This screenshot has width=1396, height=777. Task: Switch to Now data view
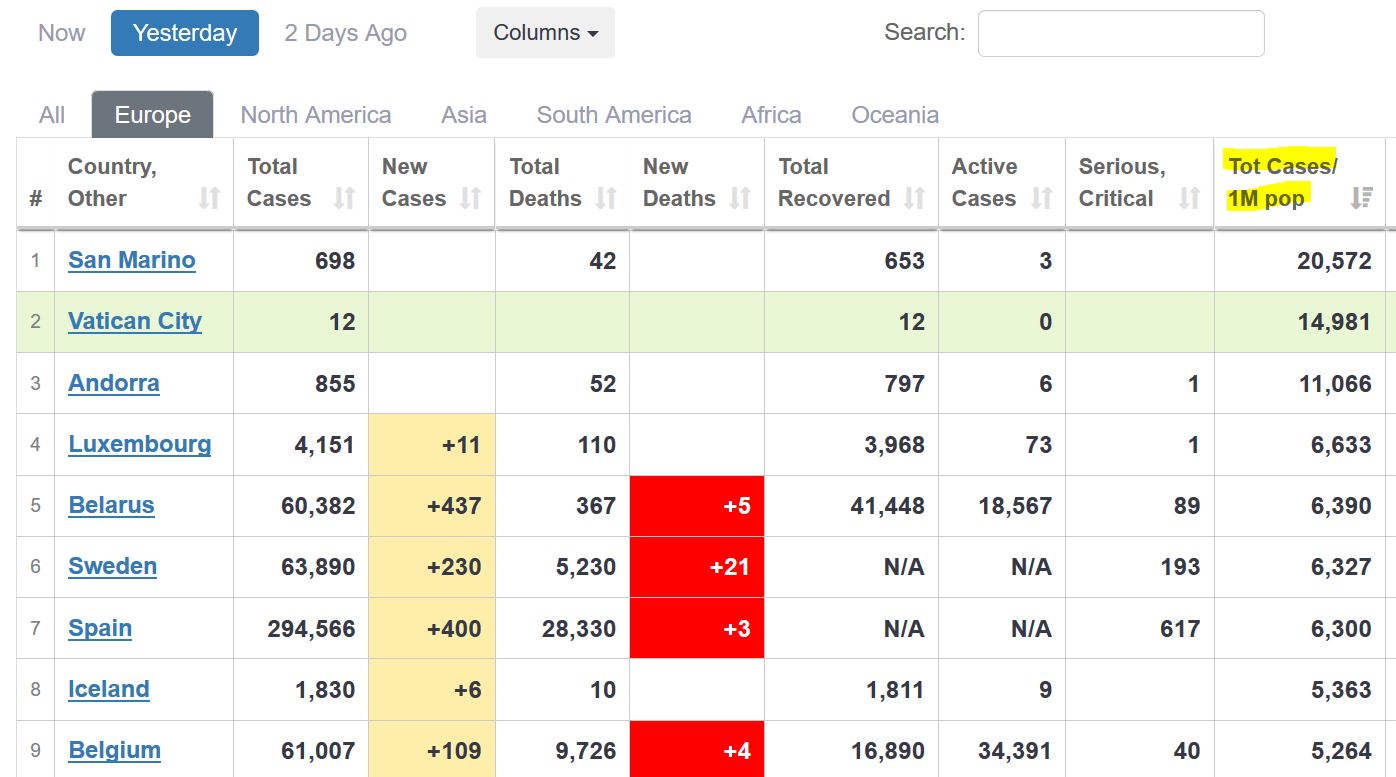61,33
